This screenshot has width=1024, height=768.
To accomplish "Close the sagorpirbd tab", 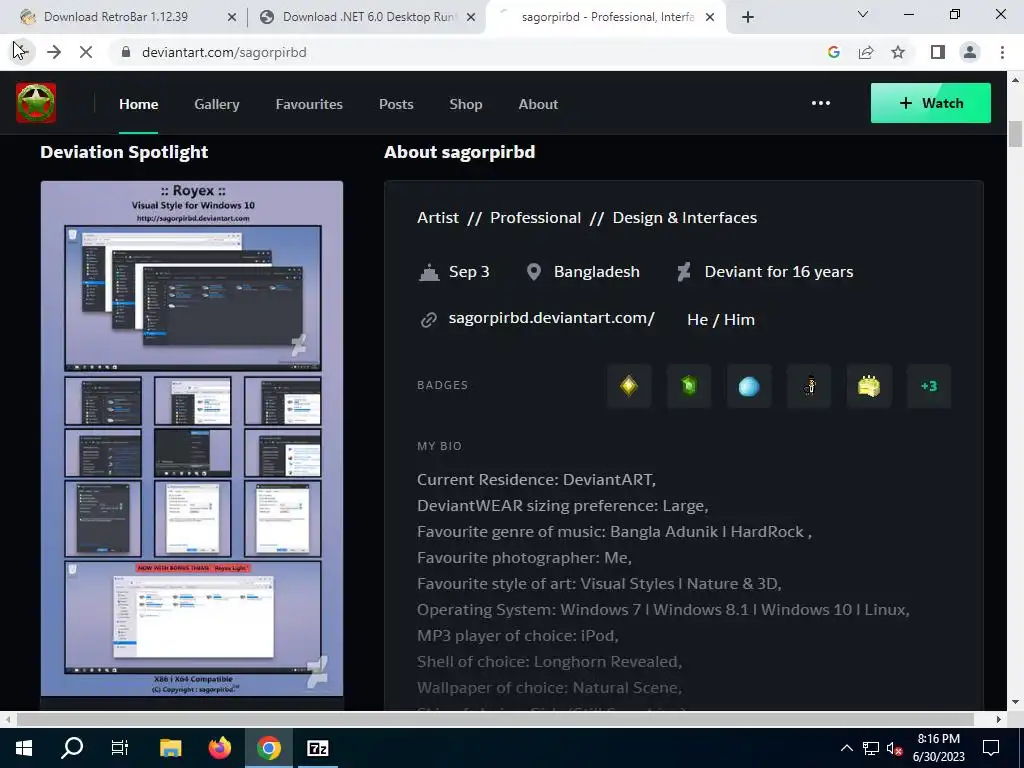I will pyautogui.click(x=710, y=17).
